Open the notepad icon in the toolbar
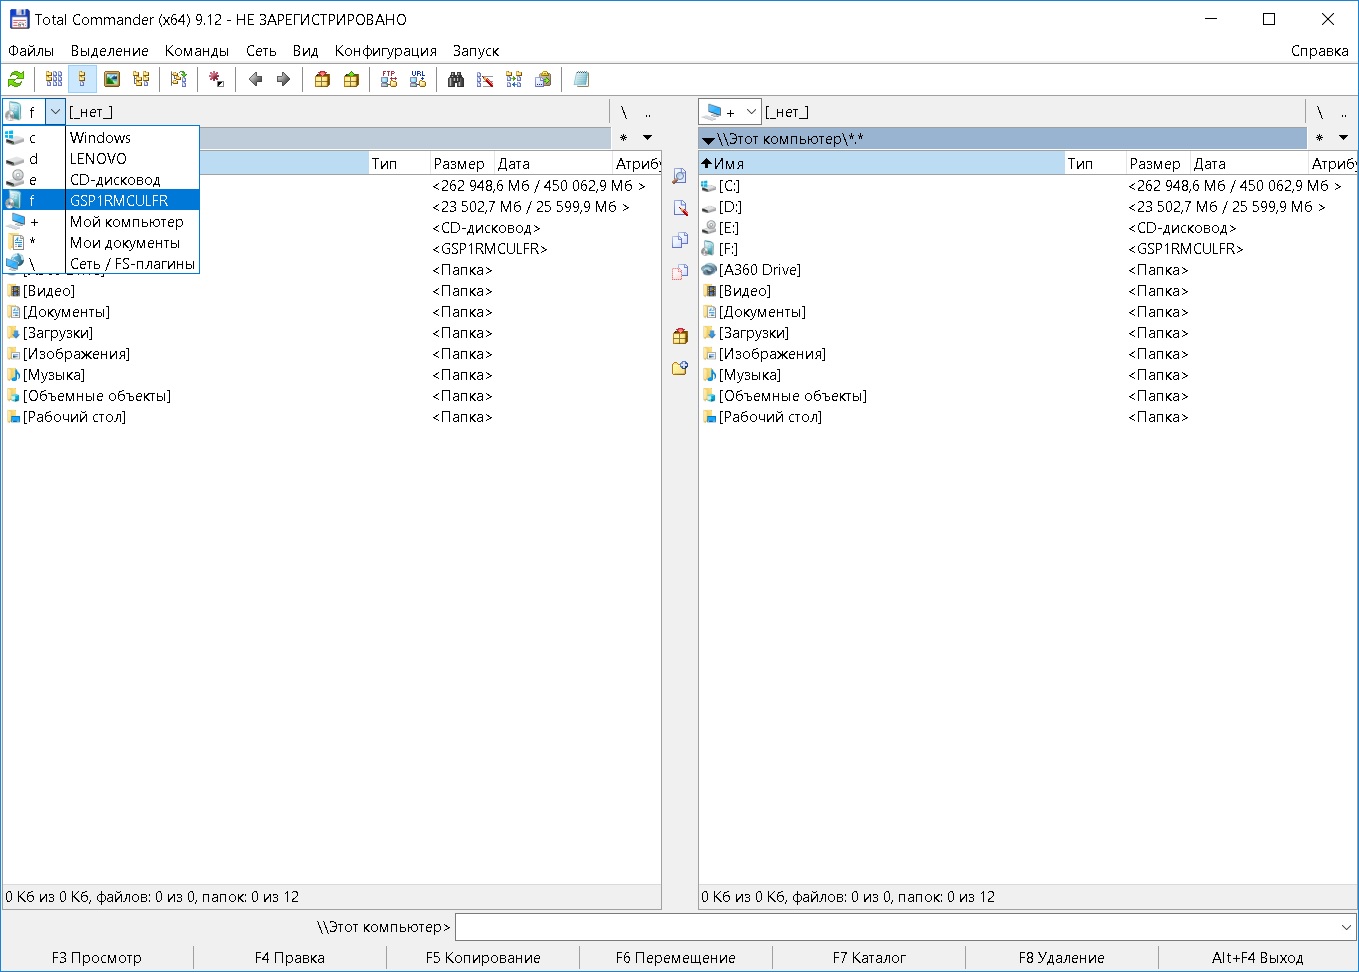The width and height of the screenshot is (1359, 972). point(582,79)
